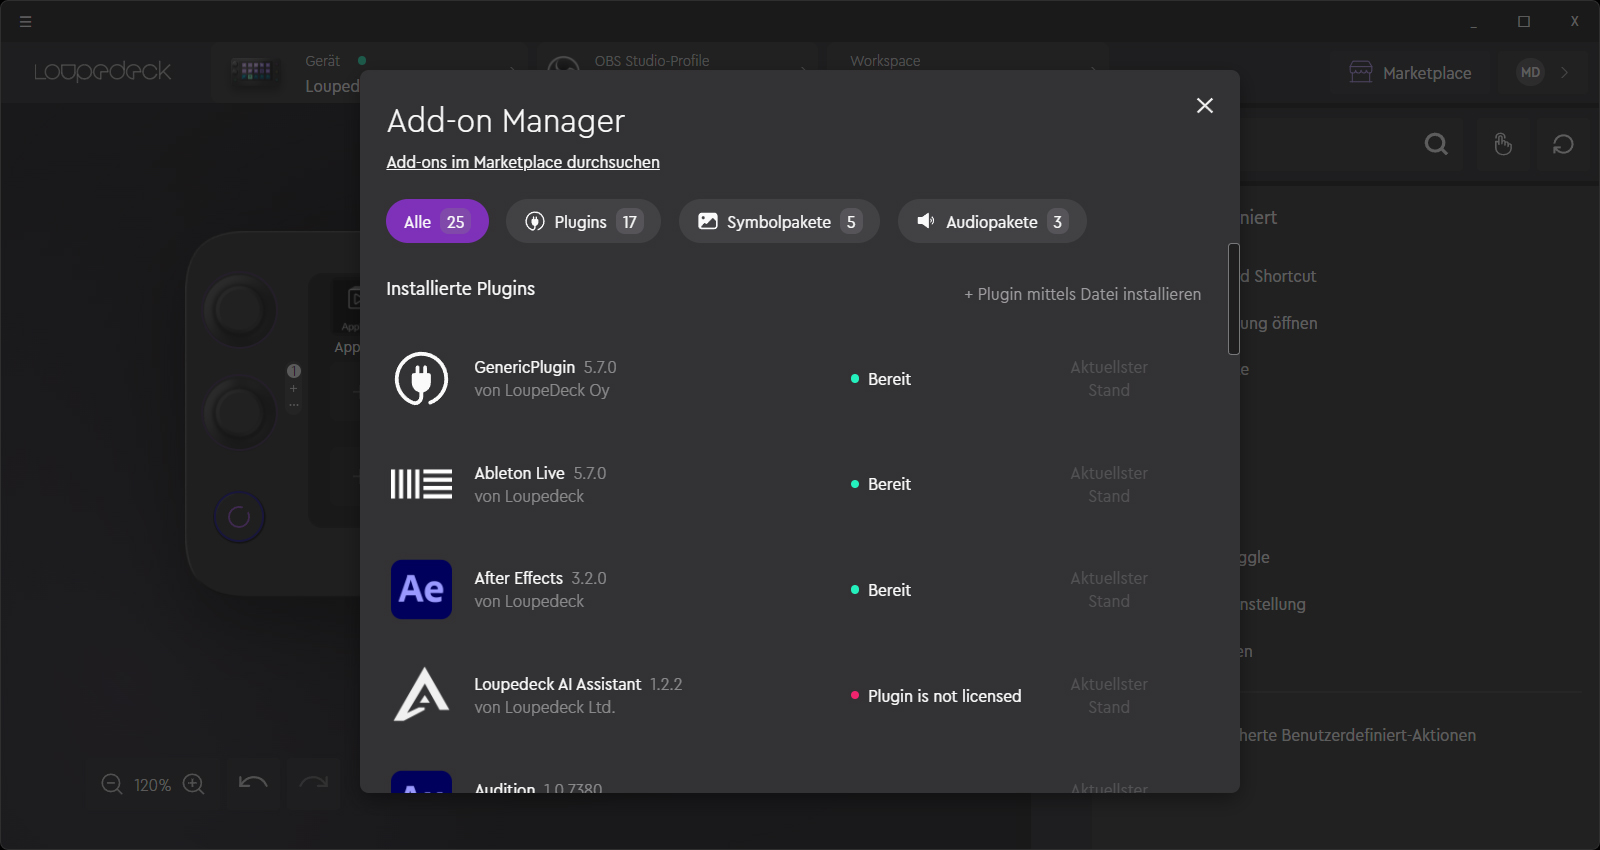Click the add-on list scrollbar
1600x850 pixels.
pyautogui.click(x=1234, y=299)
